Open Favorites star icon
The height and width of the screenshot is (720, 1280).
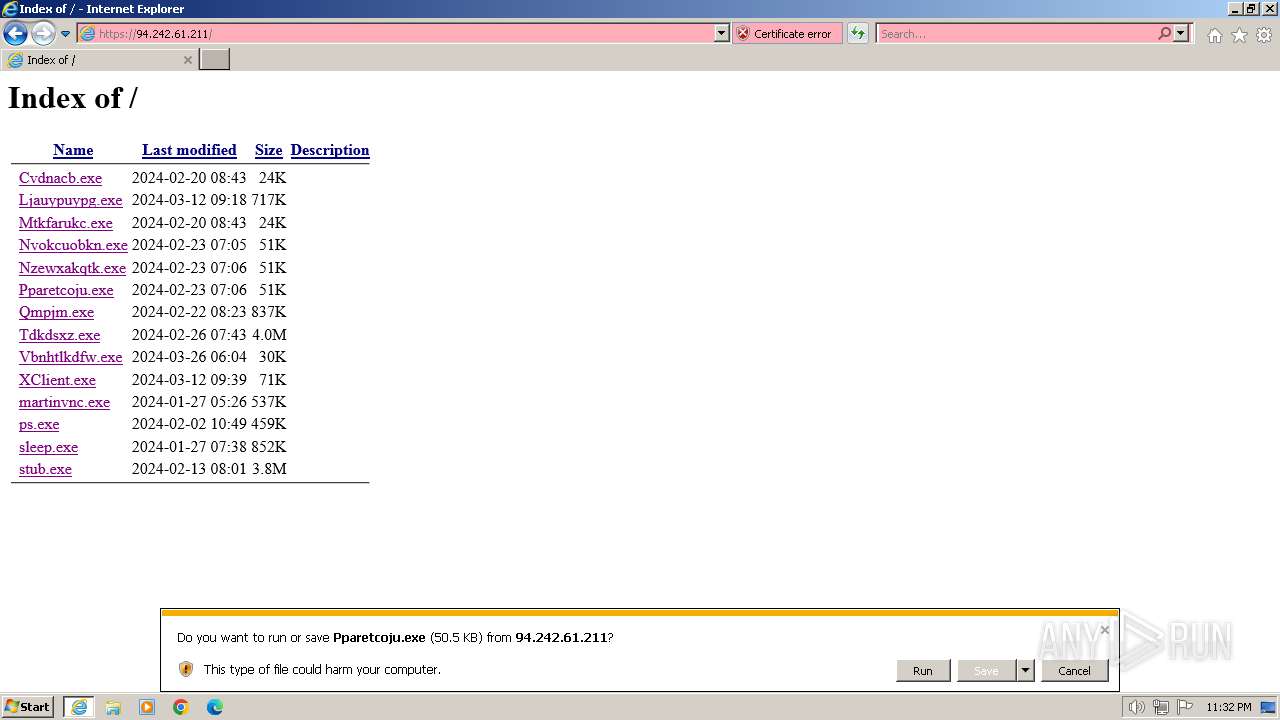1239,35
